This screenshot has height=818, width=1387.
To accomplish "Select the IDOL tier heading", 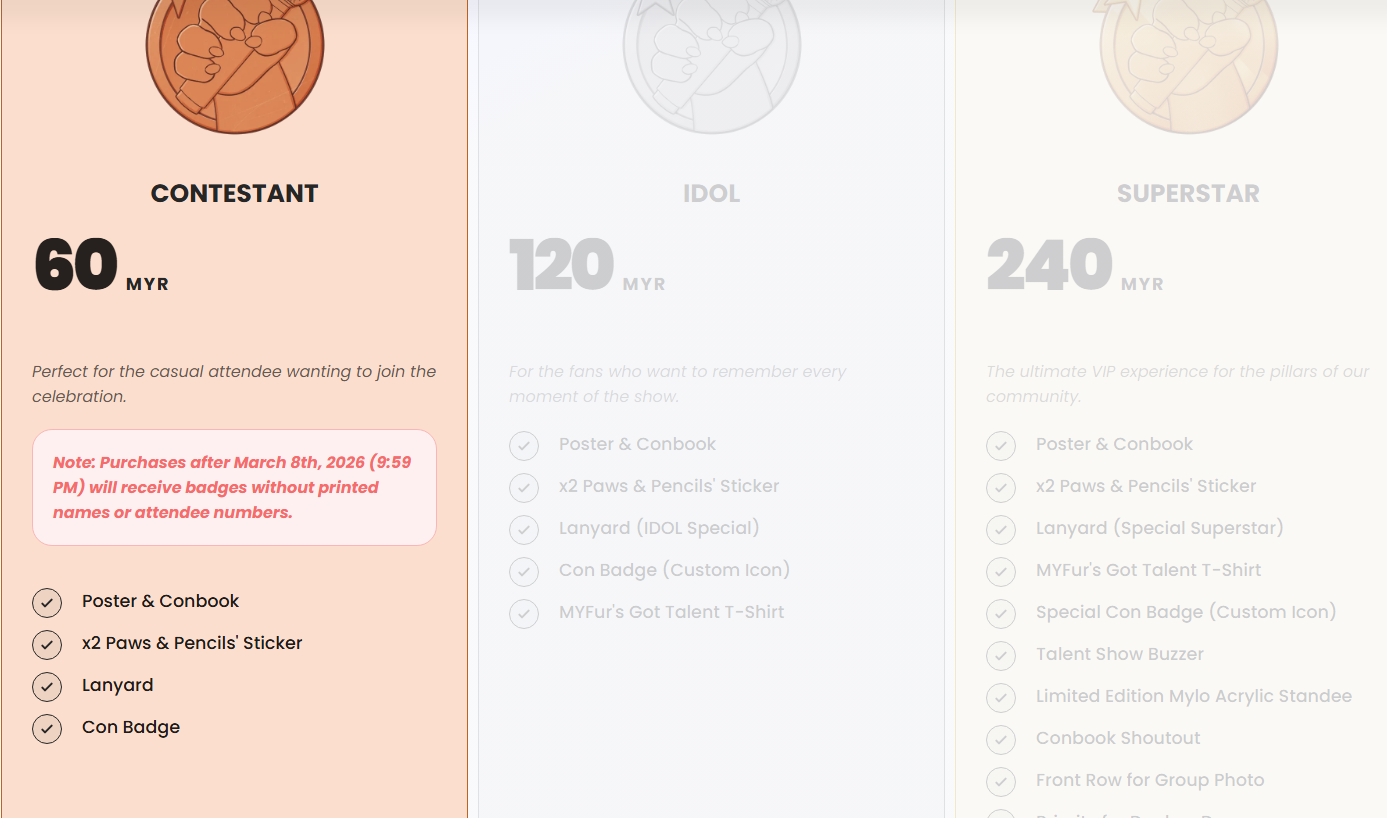I will point(712,194).
